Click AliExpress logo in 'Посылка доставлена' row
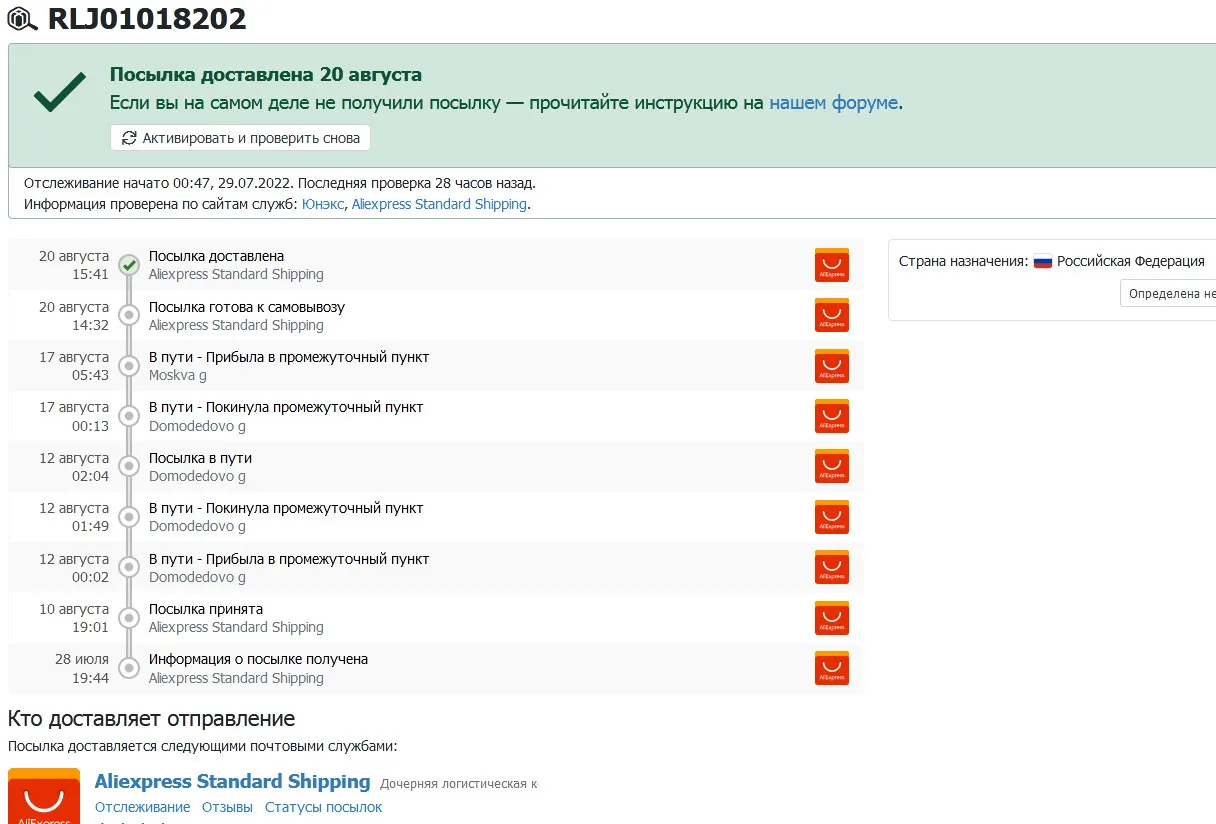Screen dimensions: 1216x824 pyautogui.click(x=831, y=265)
